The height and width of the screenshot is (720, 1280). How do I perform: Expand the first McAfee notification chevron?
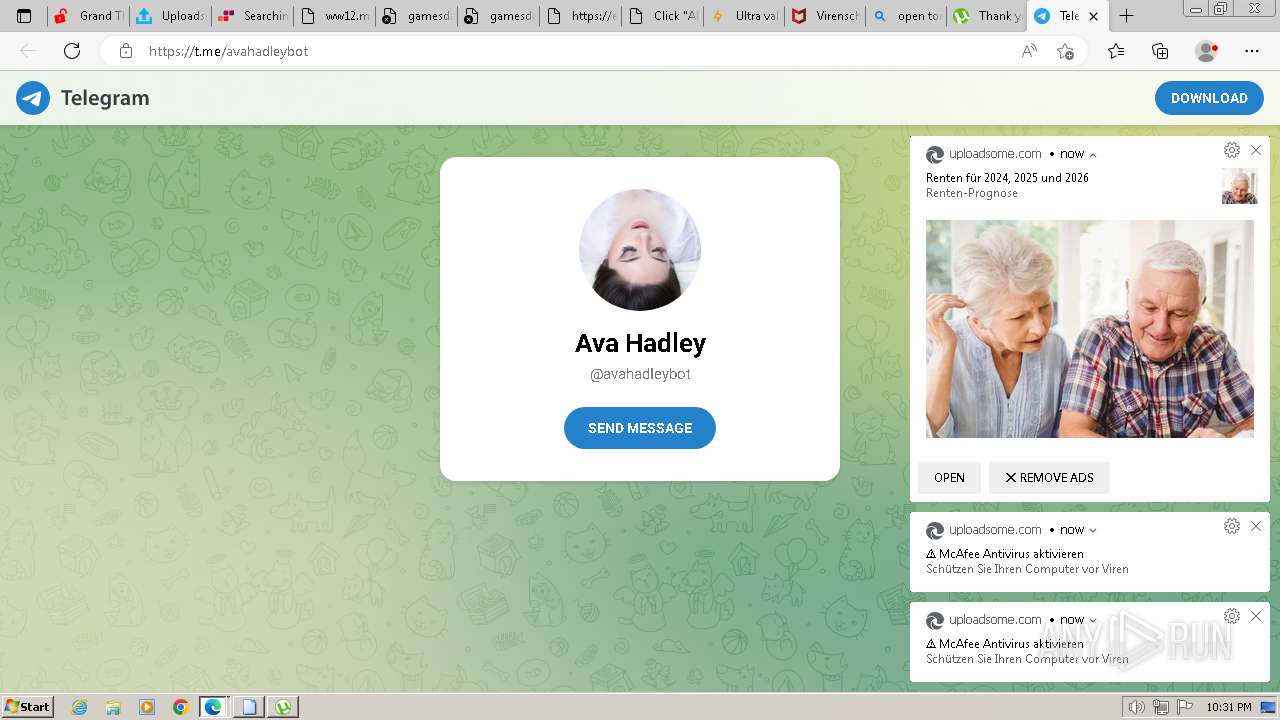[1093, 531]
